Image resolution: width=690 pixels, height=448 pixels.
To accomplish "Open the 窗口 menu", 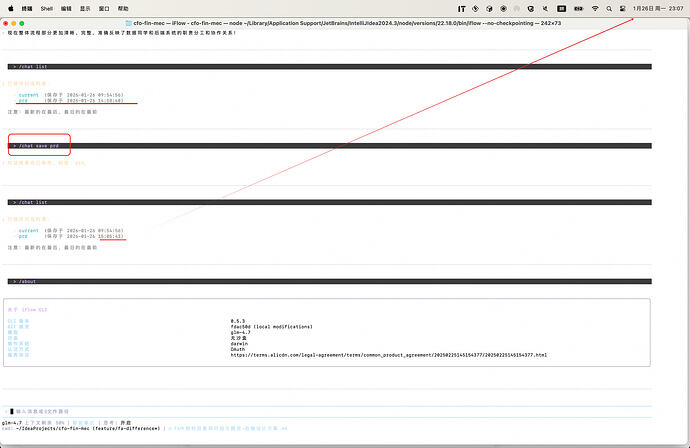I will [104, 8].
